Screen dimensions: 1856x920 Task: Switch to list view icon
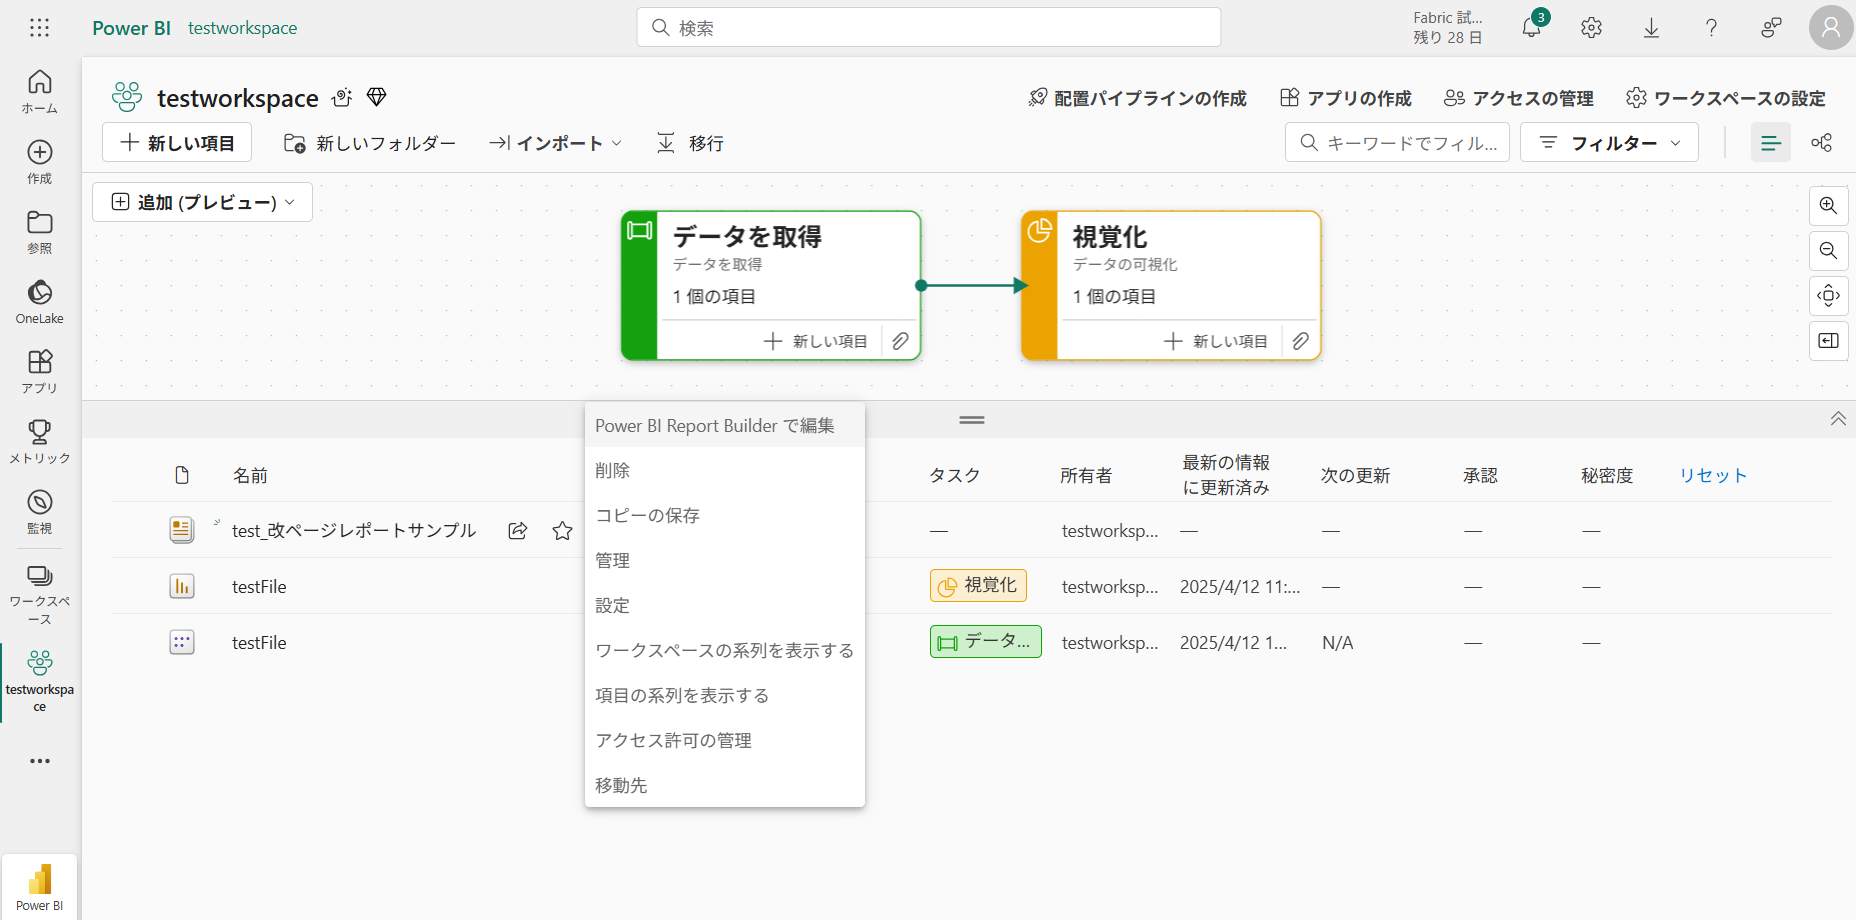1771,143
